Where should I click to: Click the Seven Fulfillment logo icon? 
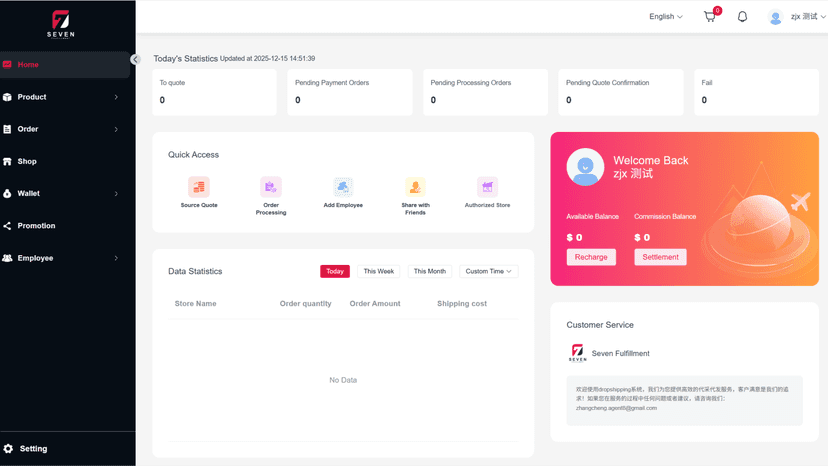(x=577, y=353)
